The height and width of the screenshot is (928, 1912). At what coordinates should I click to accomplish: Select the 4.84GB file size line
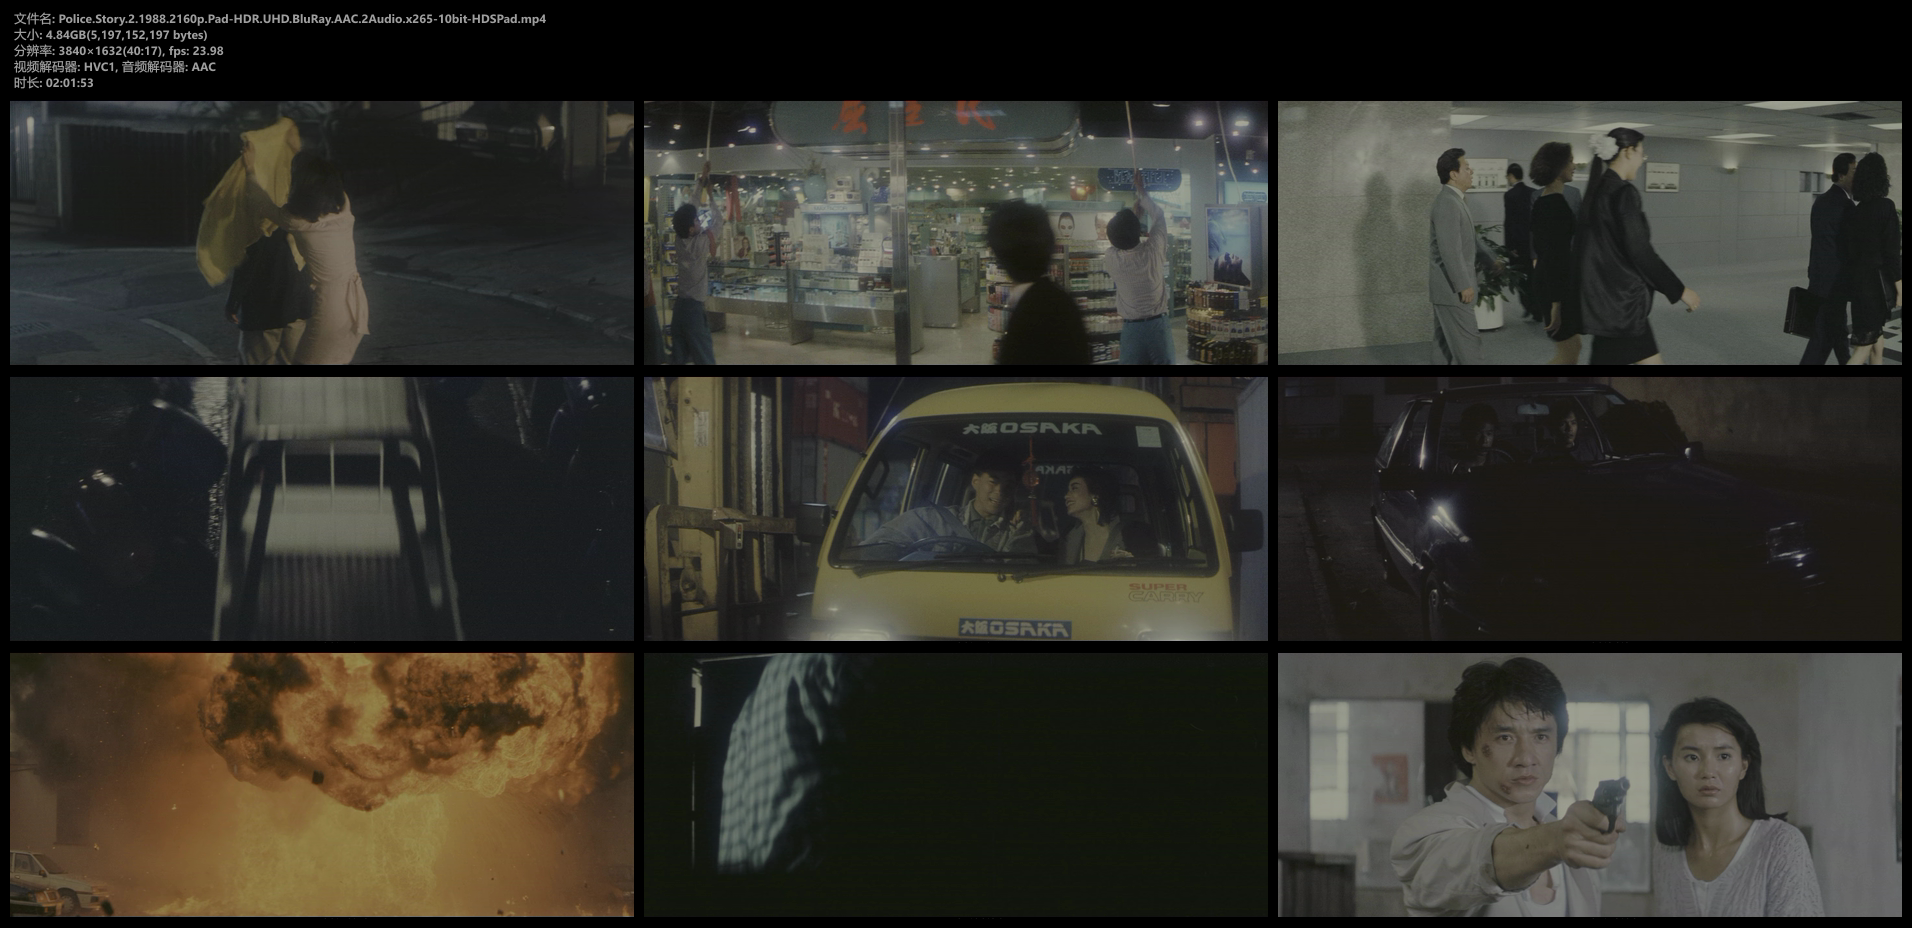point(111,35)
